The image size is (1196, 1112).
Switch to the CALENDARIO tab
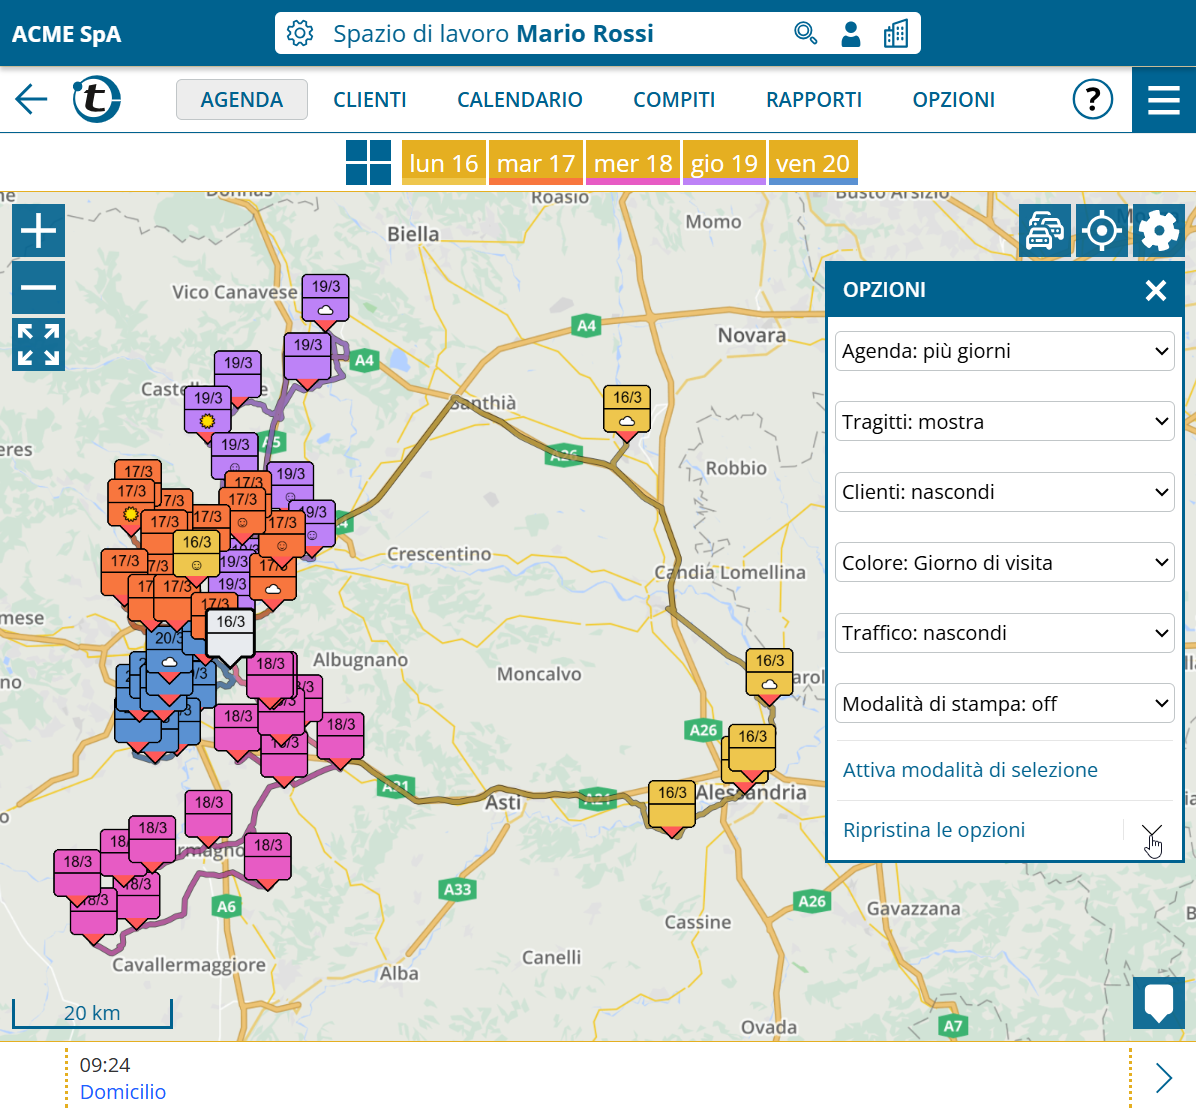point(519,100)
